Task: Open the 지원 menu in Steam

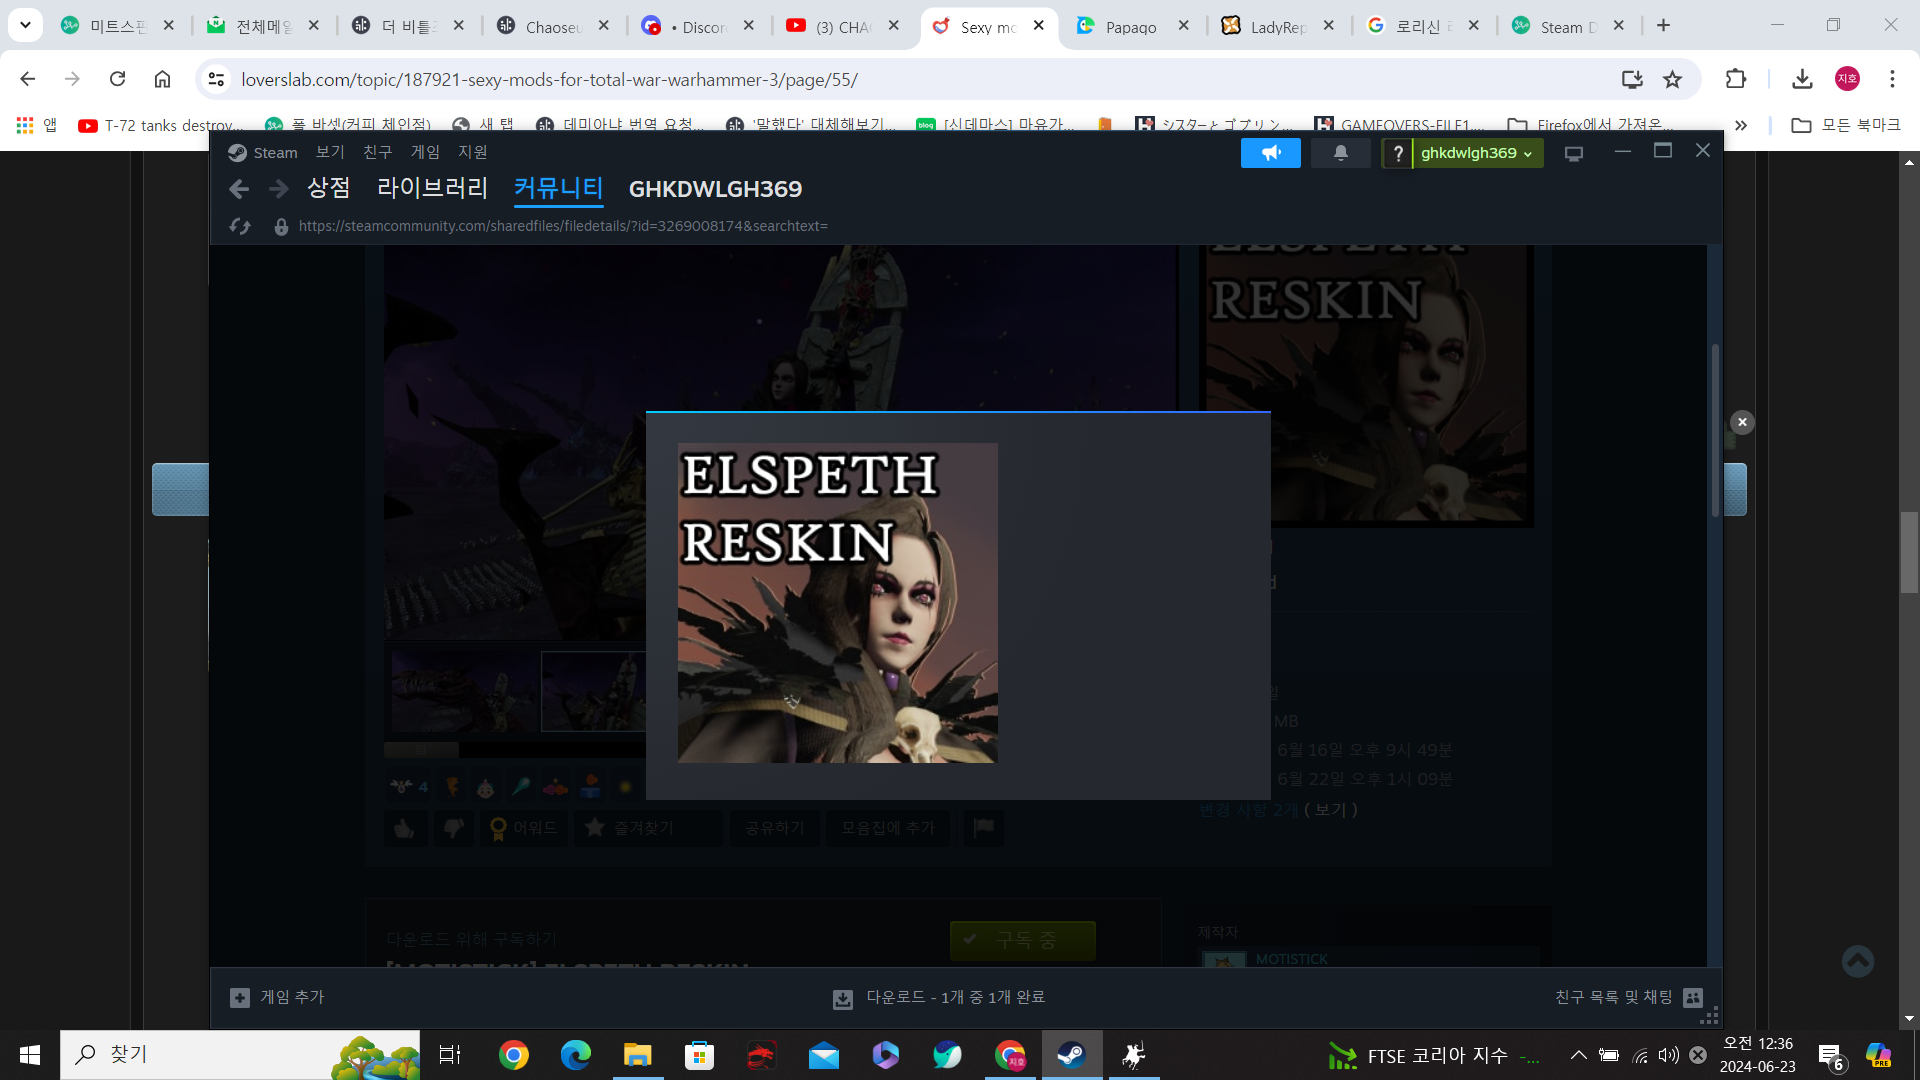Action: point(473,152)
